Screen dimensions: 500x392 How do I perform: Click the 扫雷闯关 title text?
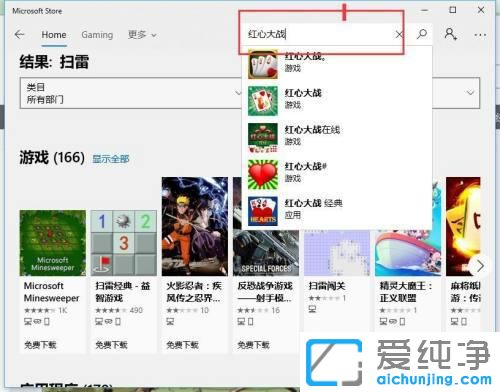327,286
